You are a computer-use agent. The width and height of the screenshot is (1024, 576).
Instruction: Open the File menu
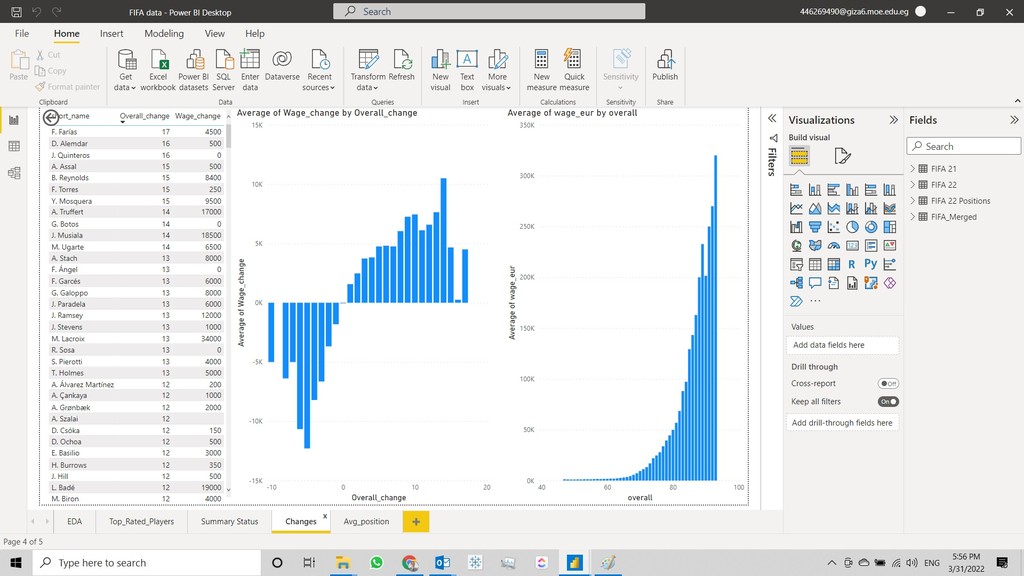point(22,33)
